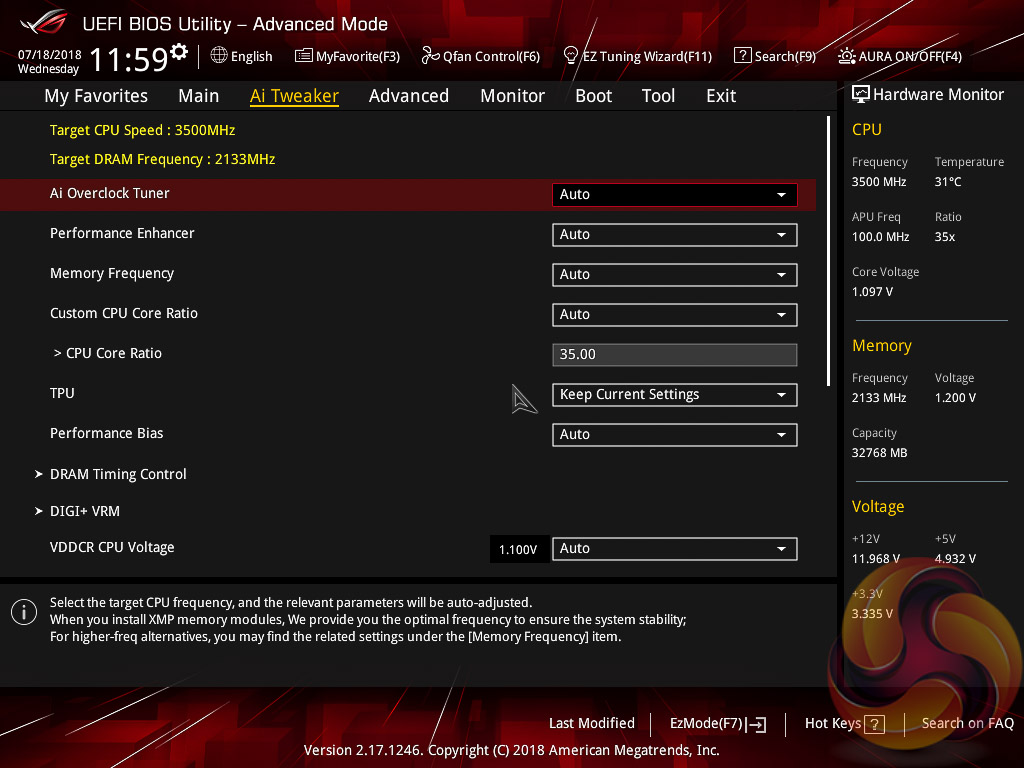Viewport: 1024px width, 768px height.
Task: Open the Exit tab
Action: click(x=721, y=96)
